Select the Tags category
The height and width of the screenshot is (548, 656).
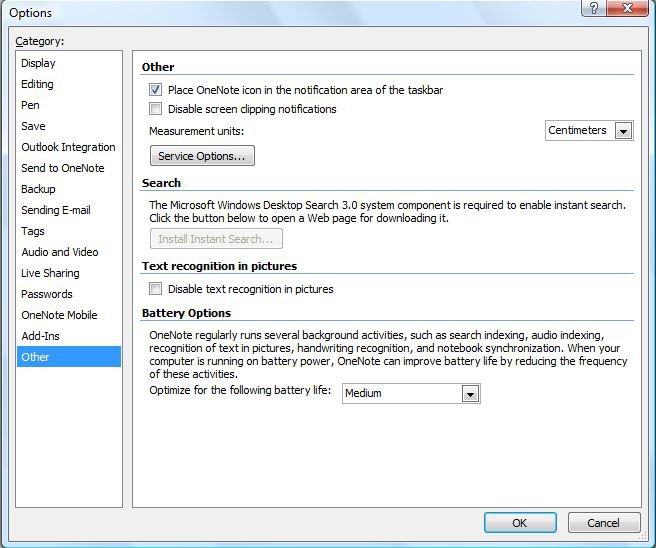pos(69,231)
